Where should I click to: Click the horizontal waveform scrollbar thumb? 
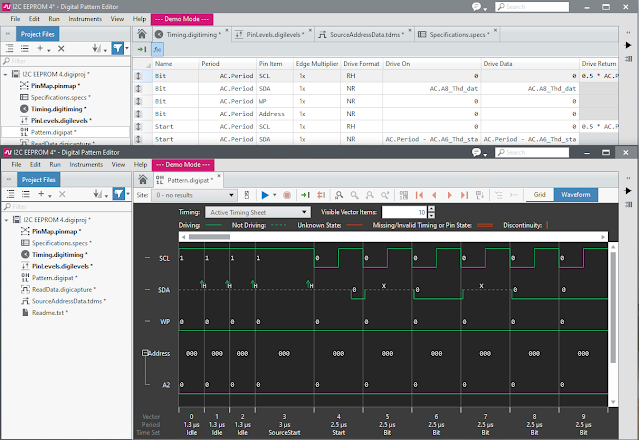click(x=209, y=237)
